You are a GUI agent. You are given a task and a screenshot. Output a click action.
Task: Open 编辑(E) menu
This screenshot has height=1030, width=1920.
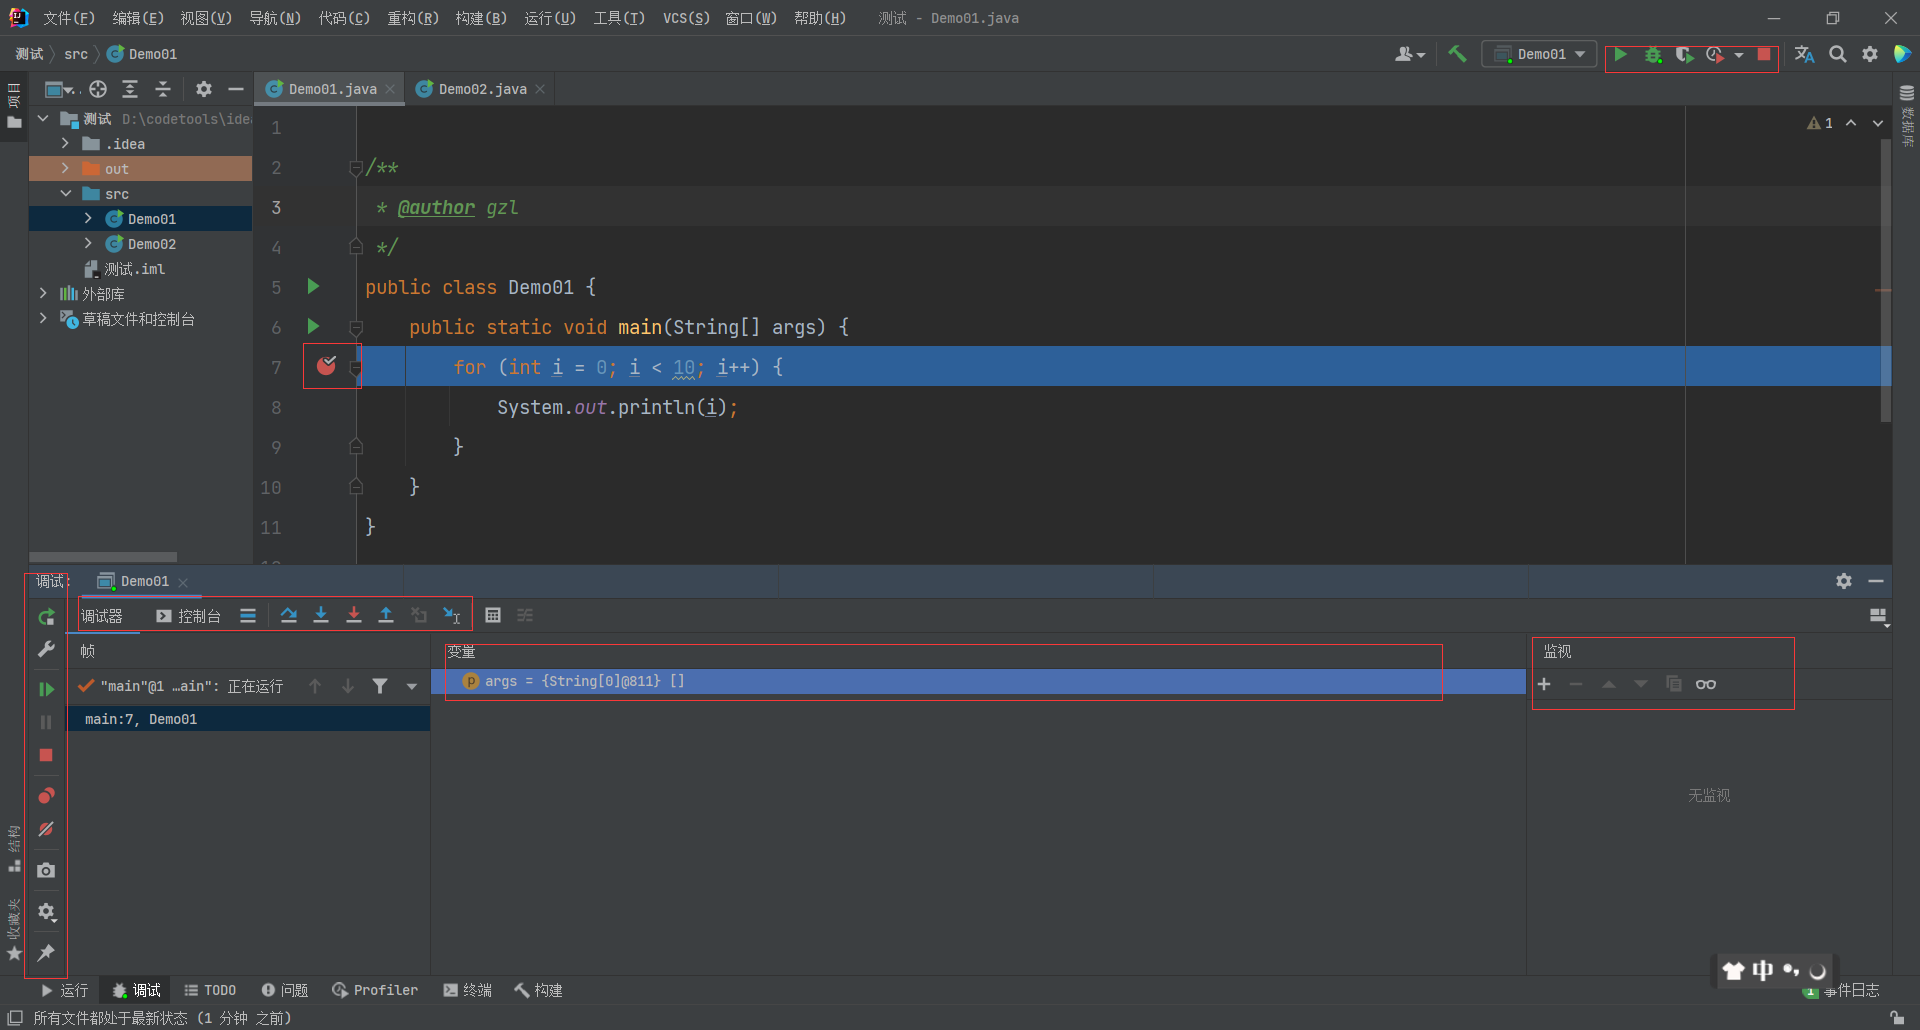pyautogui.click(x=138, y=18)
